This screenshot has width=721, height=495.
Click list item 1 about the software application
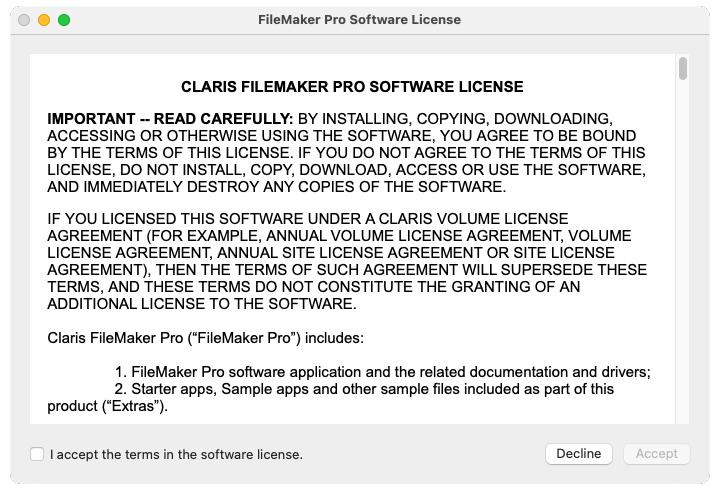click(x=383, y=372)
